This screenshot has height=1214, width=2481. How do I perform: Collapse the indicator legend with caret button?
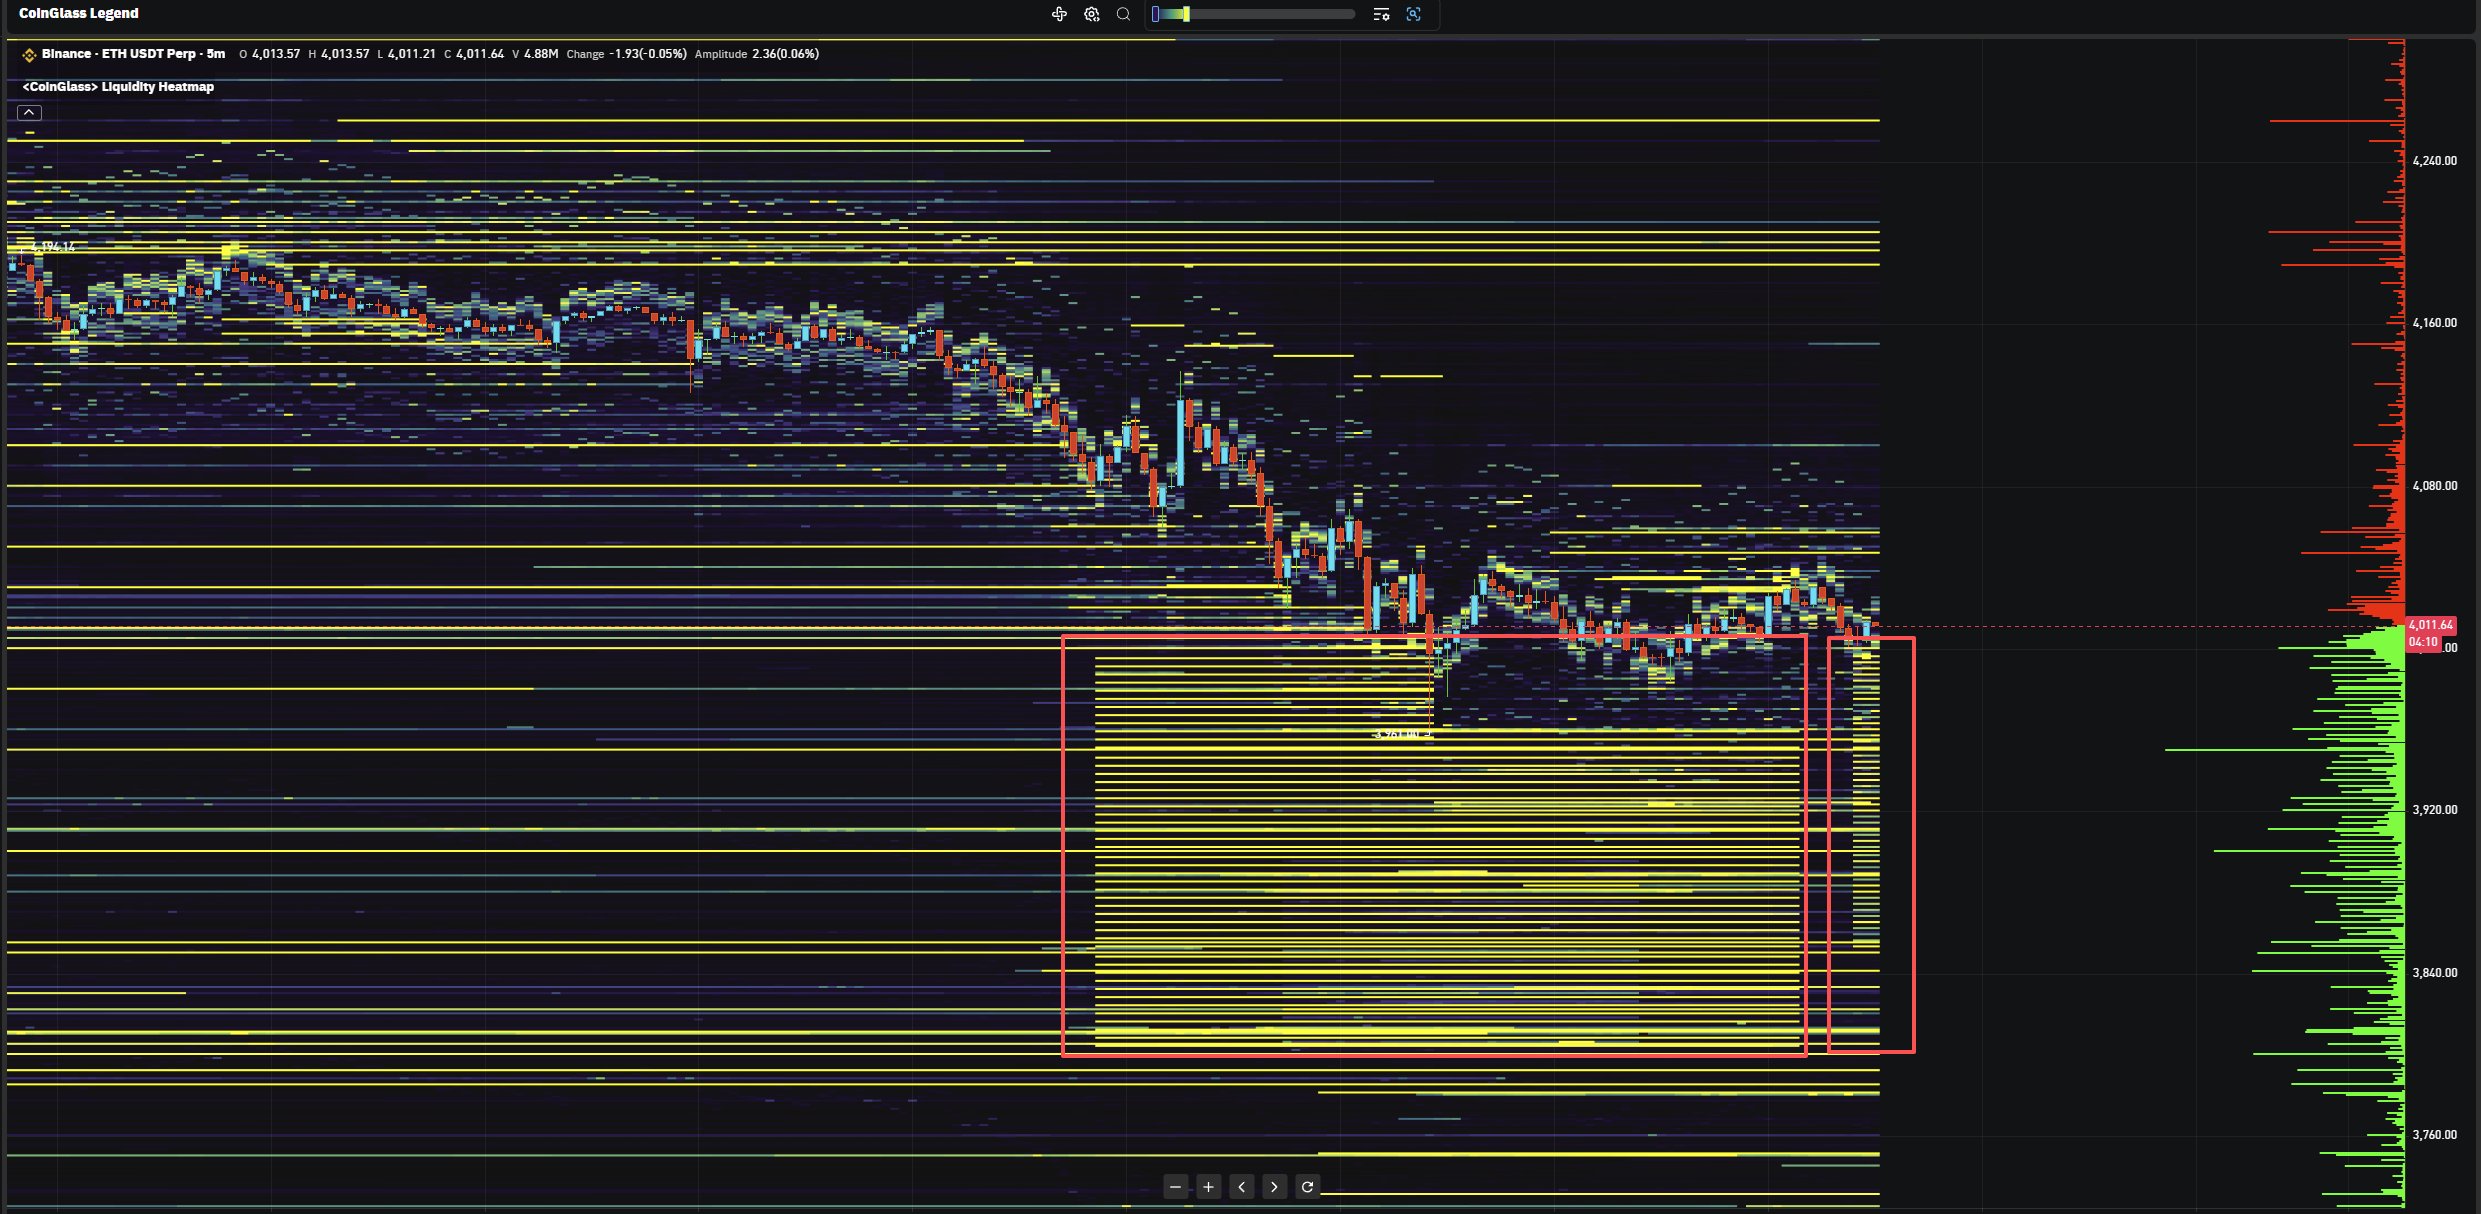click(29, 112)
